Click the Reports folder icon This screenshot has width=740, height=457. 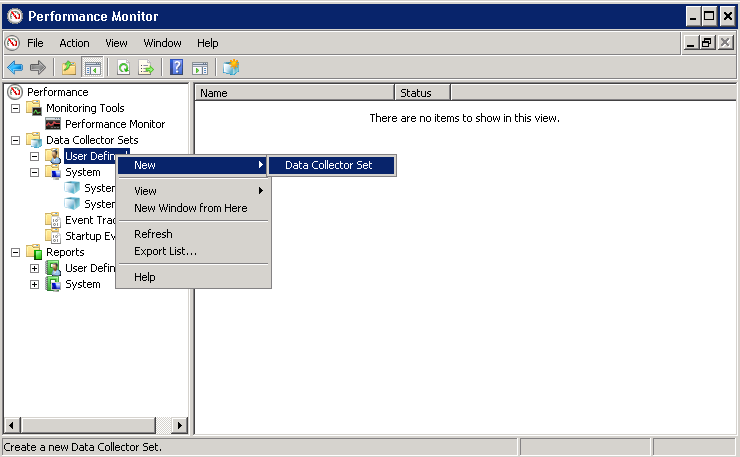tap(34, 252)
